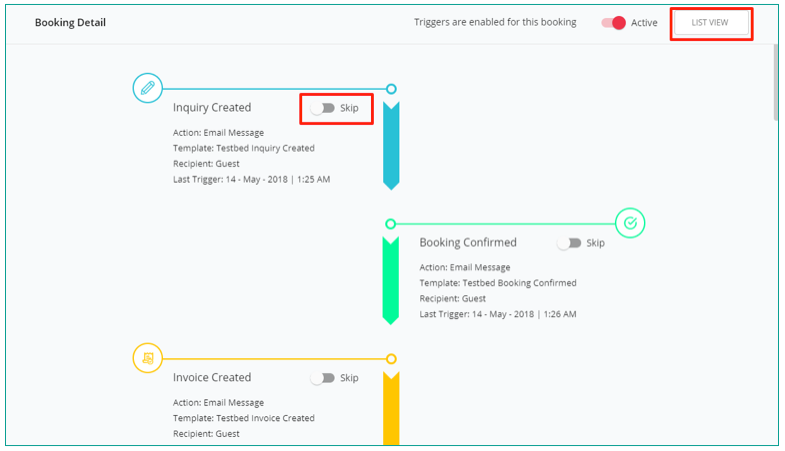
Task: Click the green Booking Confirmed timeline node
Action: [390, 224]
